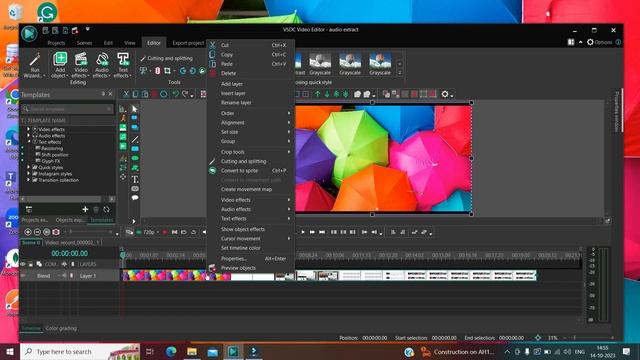Pin the Templates panel
640x360 pixels.
point(103,94)
